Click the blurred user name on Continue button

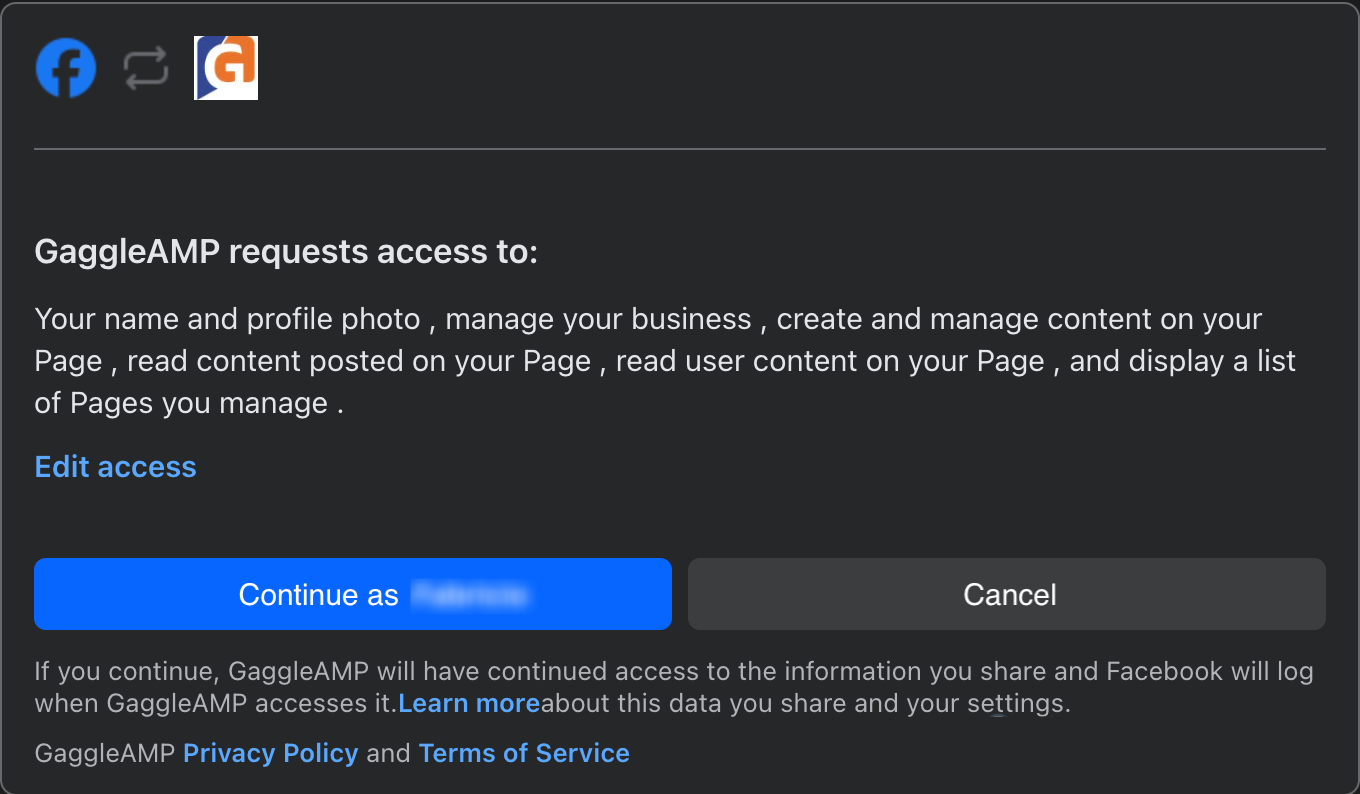point(469,595)
